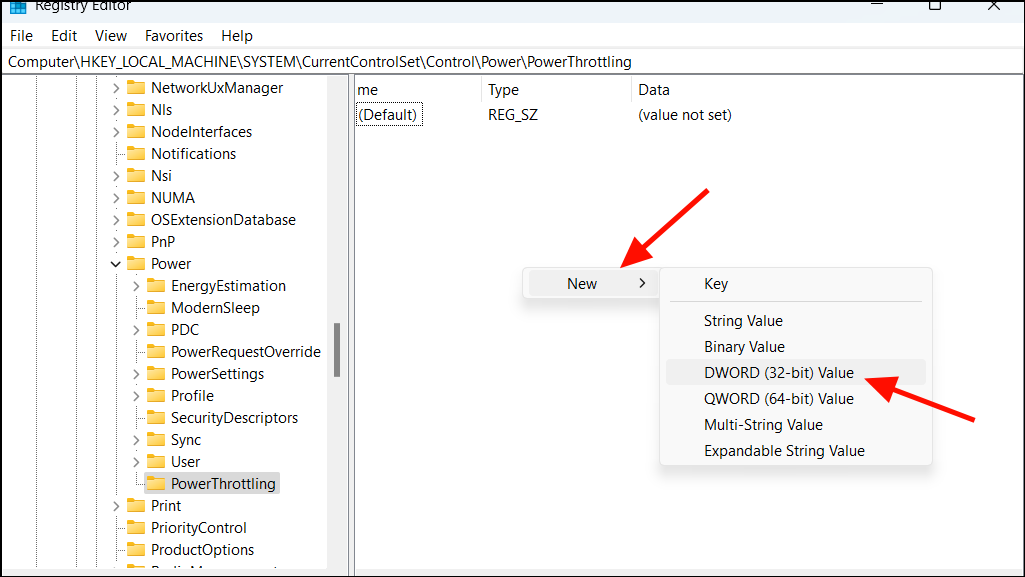Expand the NetworkUxManager key
This screenshot has height=577, width=1025.
coord(116,88)
